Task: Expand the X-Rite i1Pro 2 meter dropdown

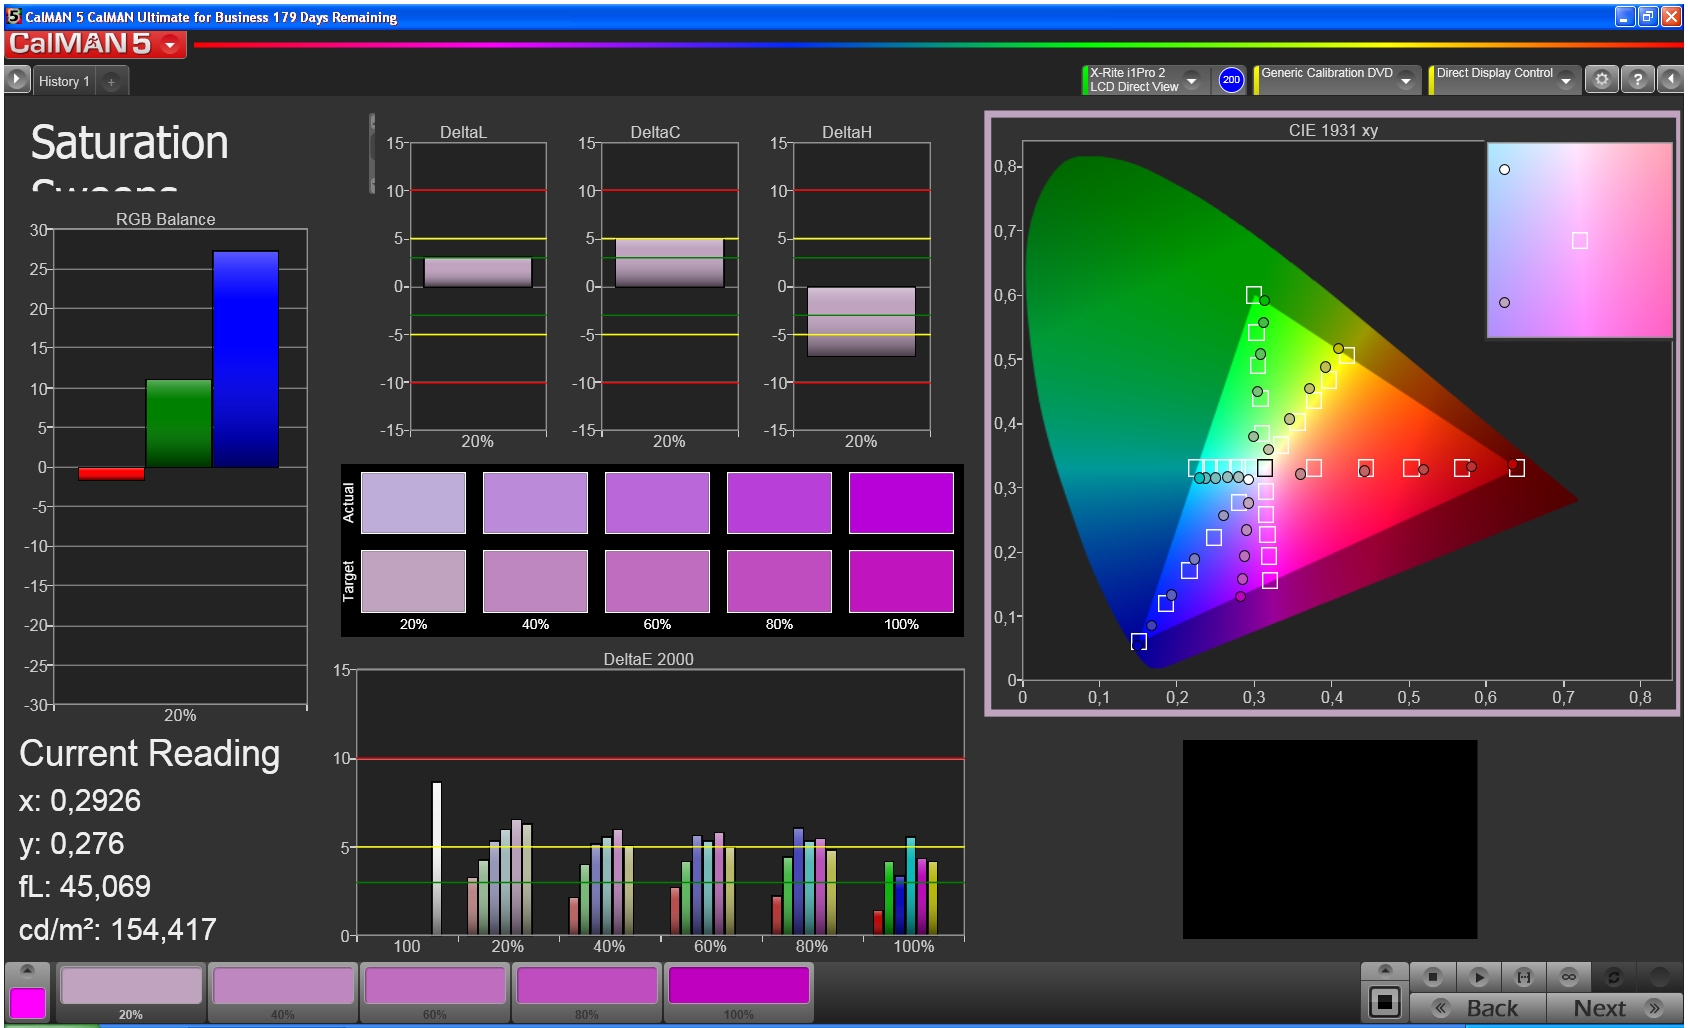Action: [1191, 81]
